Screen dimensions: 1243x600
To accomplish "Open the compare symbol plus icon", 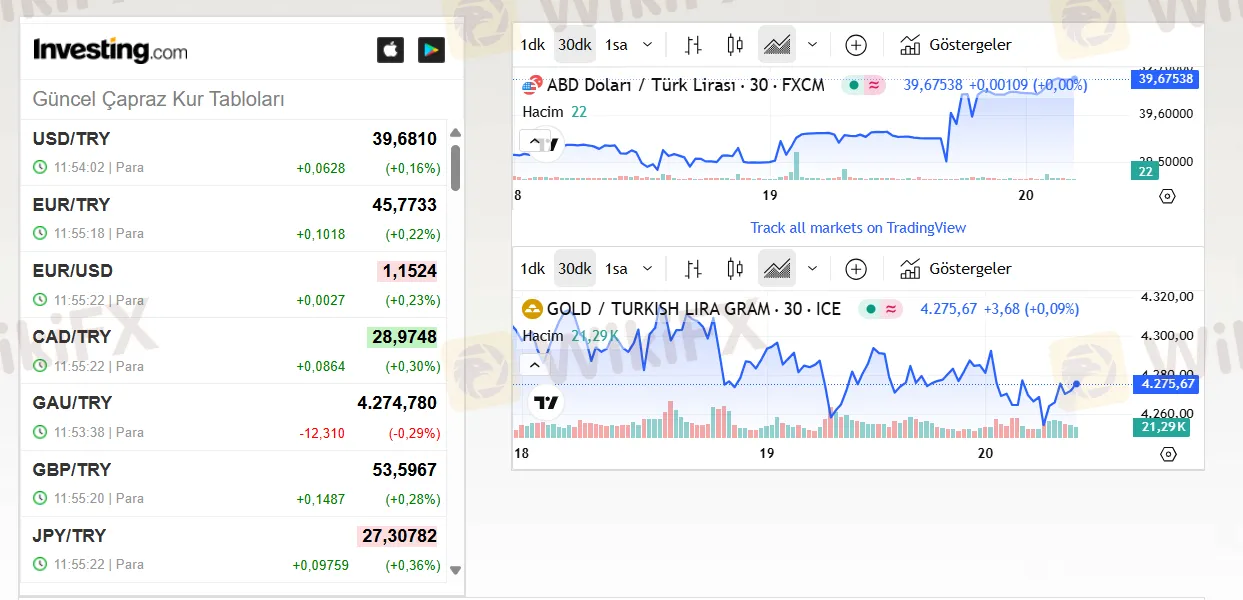I will coord(855,44).
